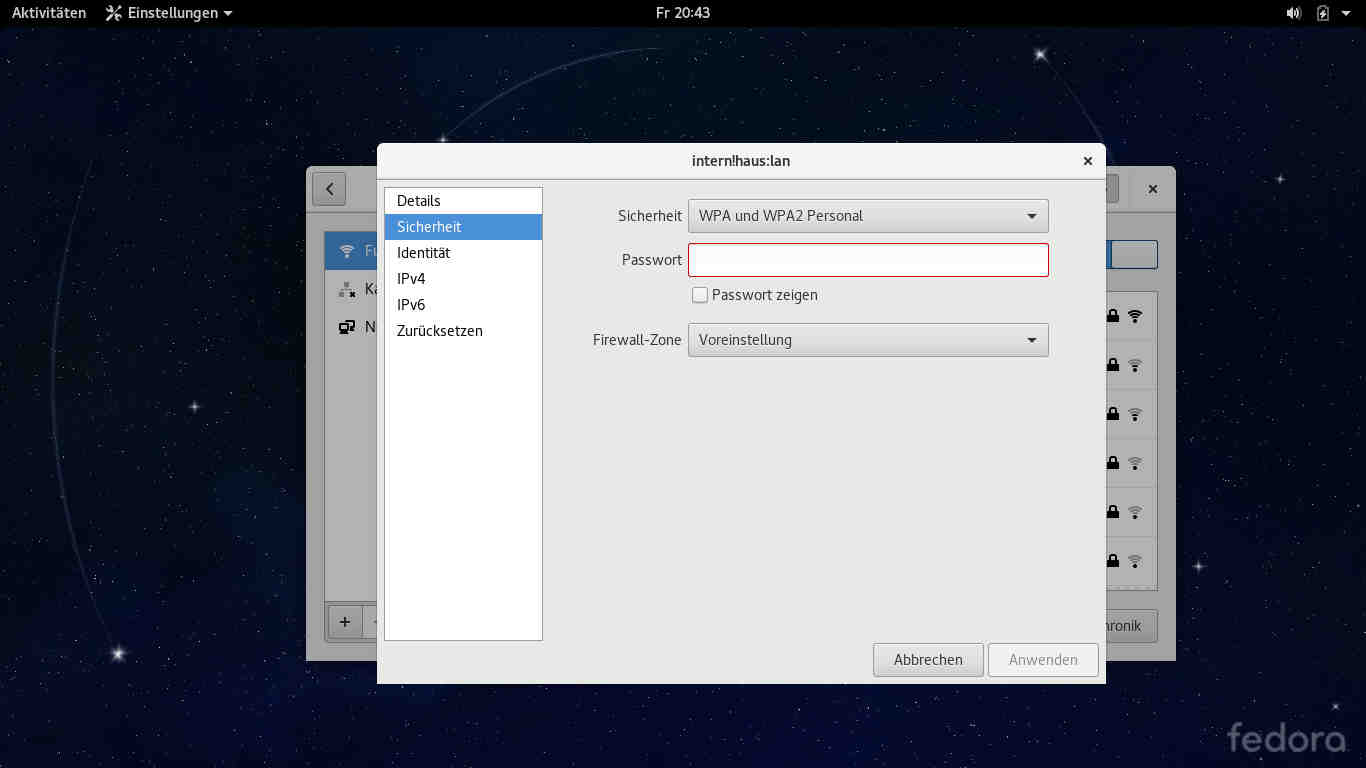
Task: Open the Sicherheit WPA dropdown
Action: tap(868, 216)
